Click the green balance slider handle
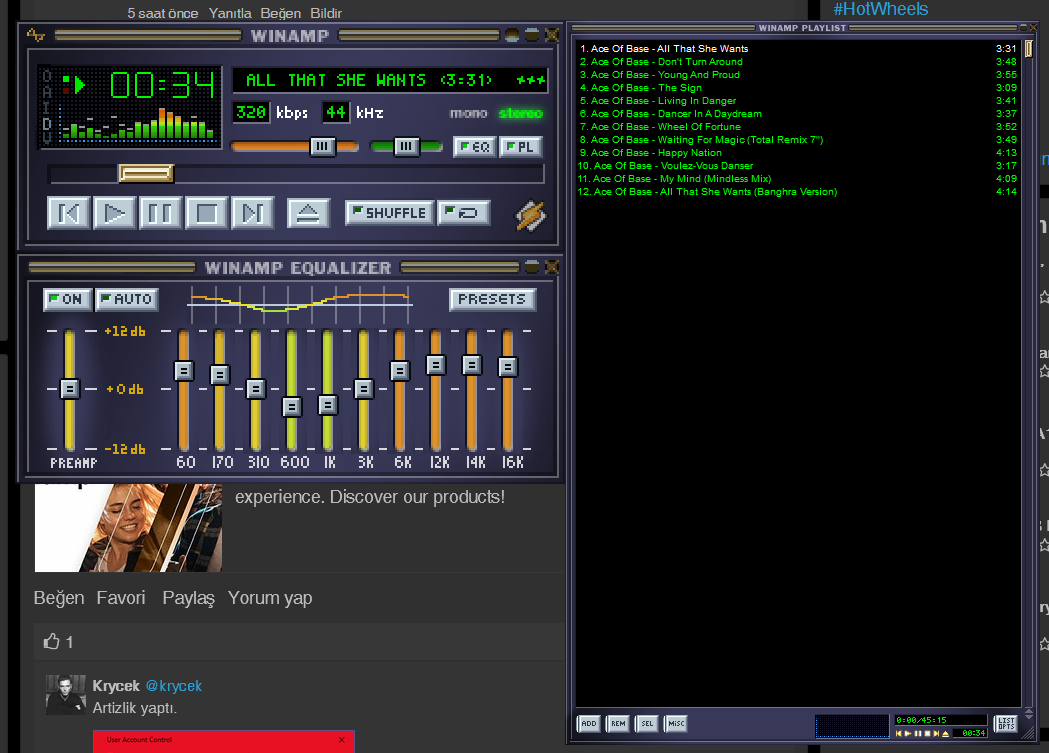 tap(406, 146)
